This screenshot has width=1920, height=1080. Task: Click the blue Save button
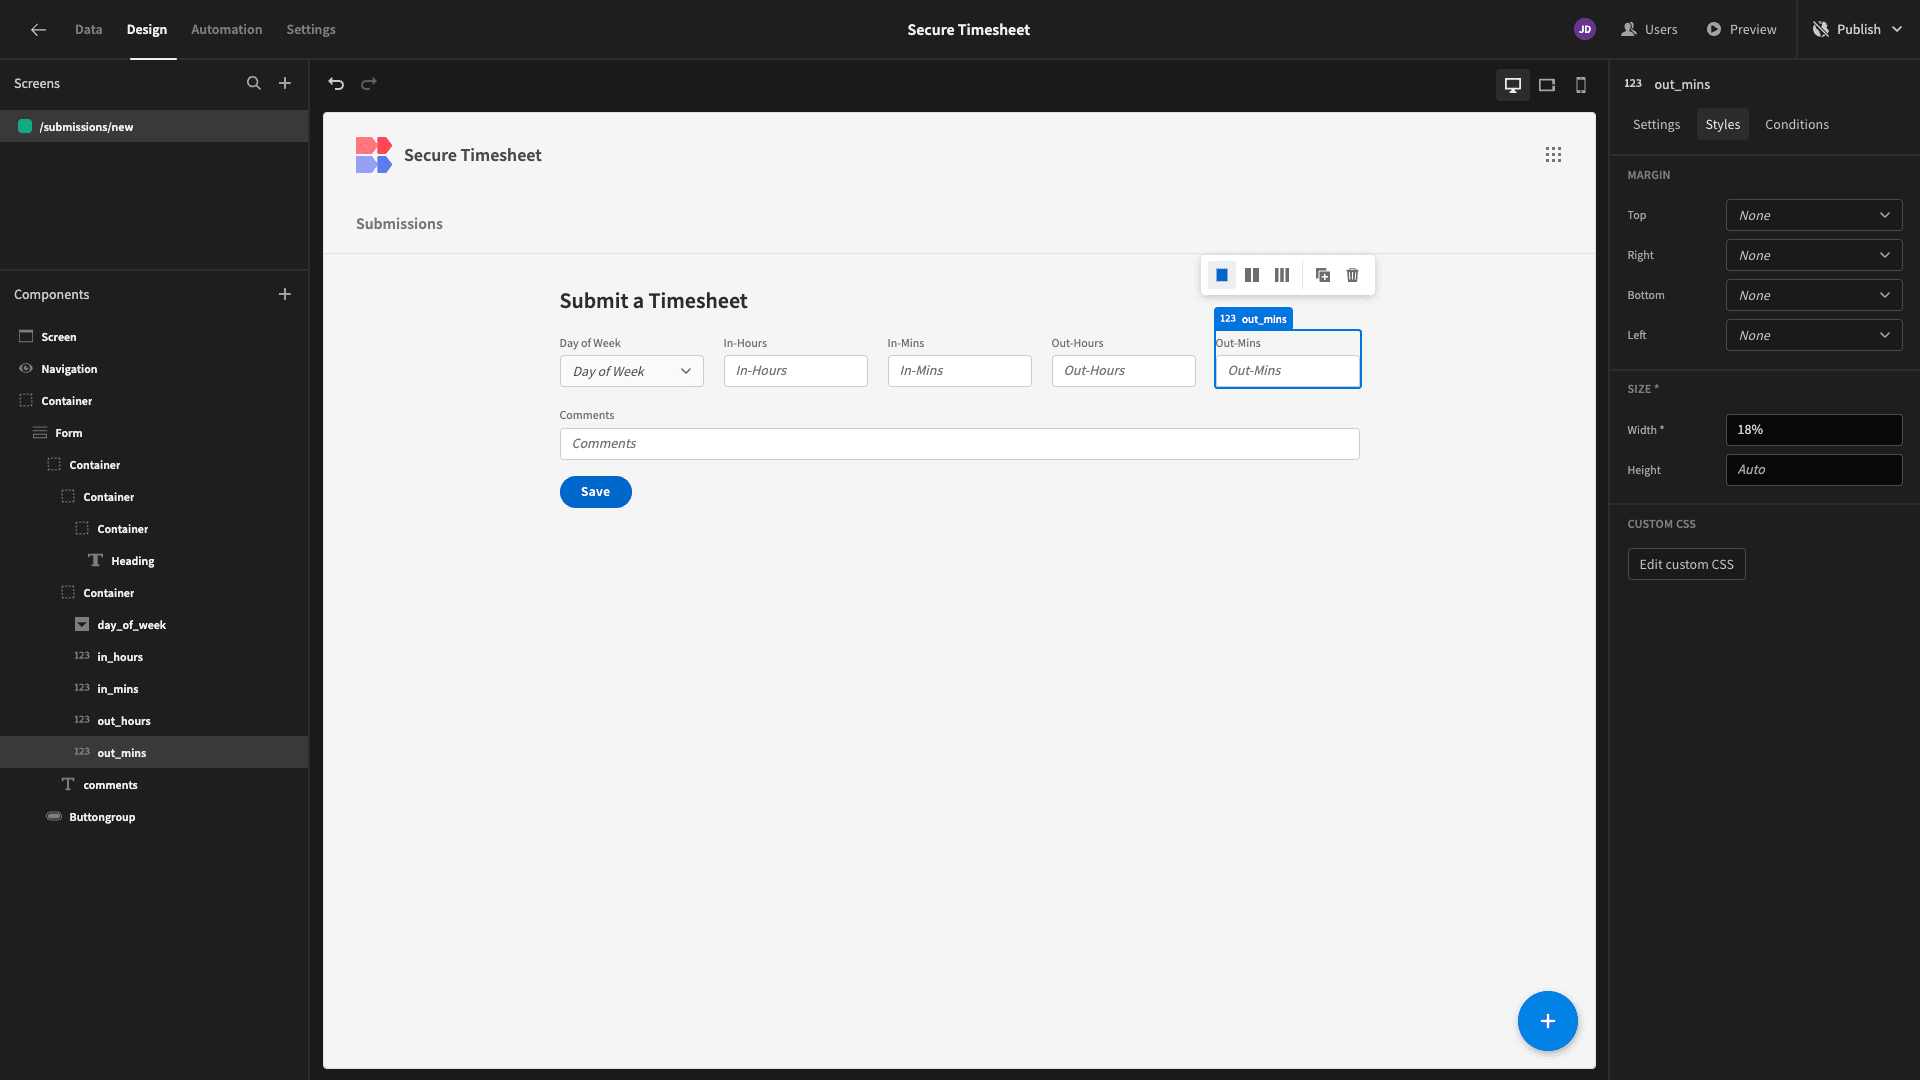(596, 492)
